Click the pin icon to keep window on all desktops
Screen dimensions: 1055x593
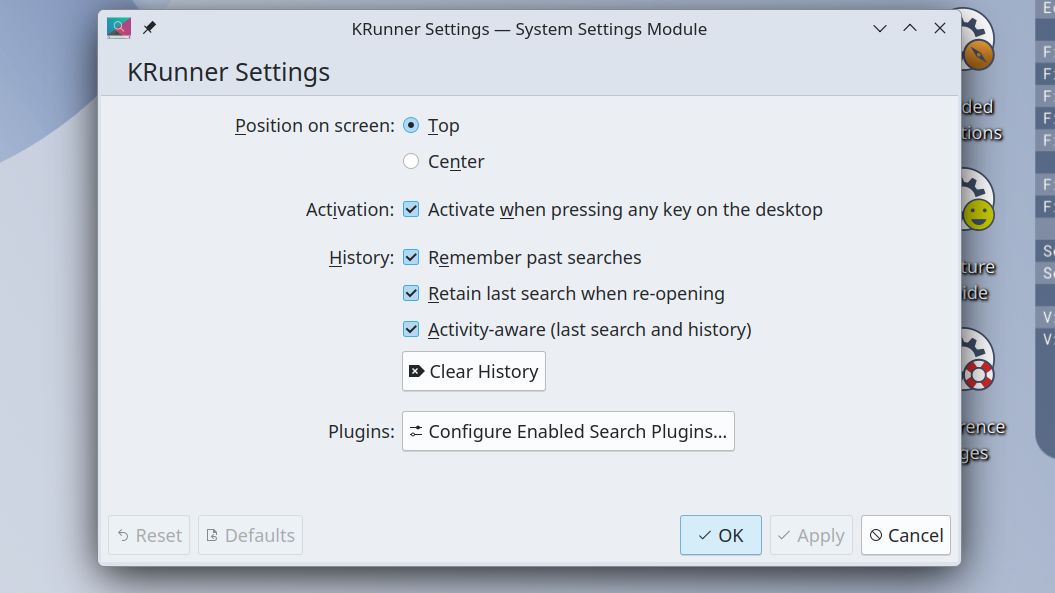149,28
